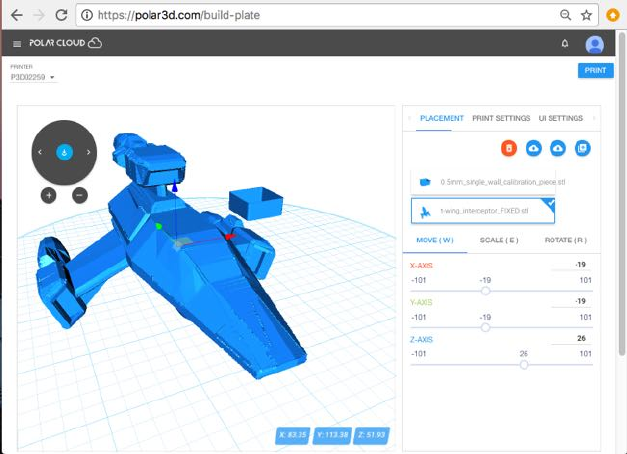Open the zoom magnifier in address bar
The width and height of the screenshot is (627, 454).
pyautogui.click(x=565, y=15)
